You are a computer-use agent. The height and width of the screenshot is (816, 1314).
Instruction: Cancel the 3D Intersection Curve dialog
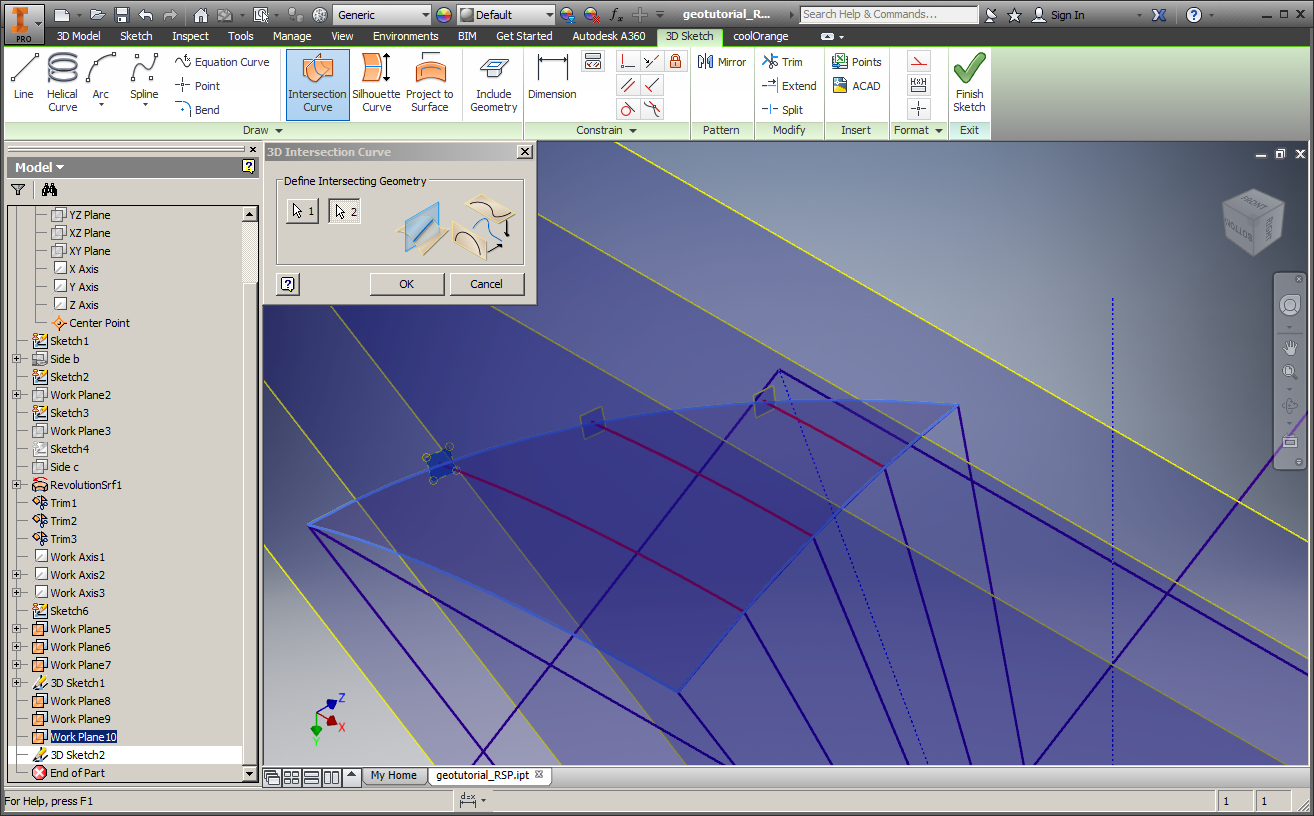tap(487, 284)
